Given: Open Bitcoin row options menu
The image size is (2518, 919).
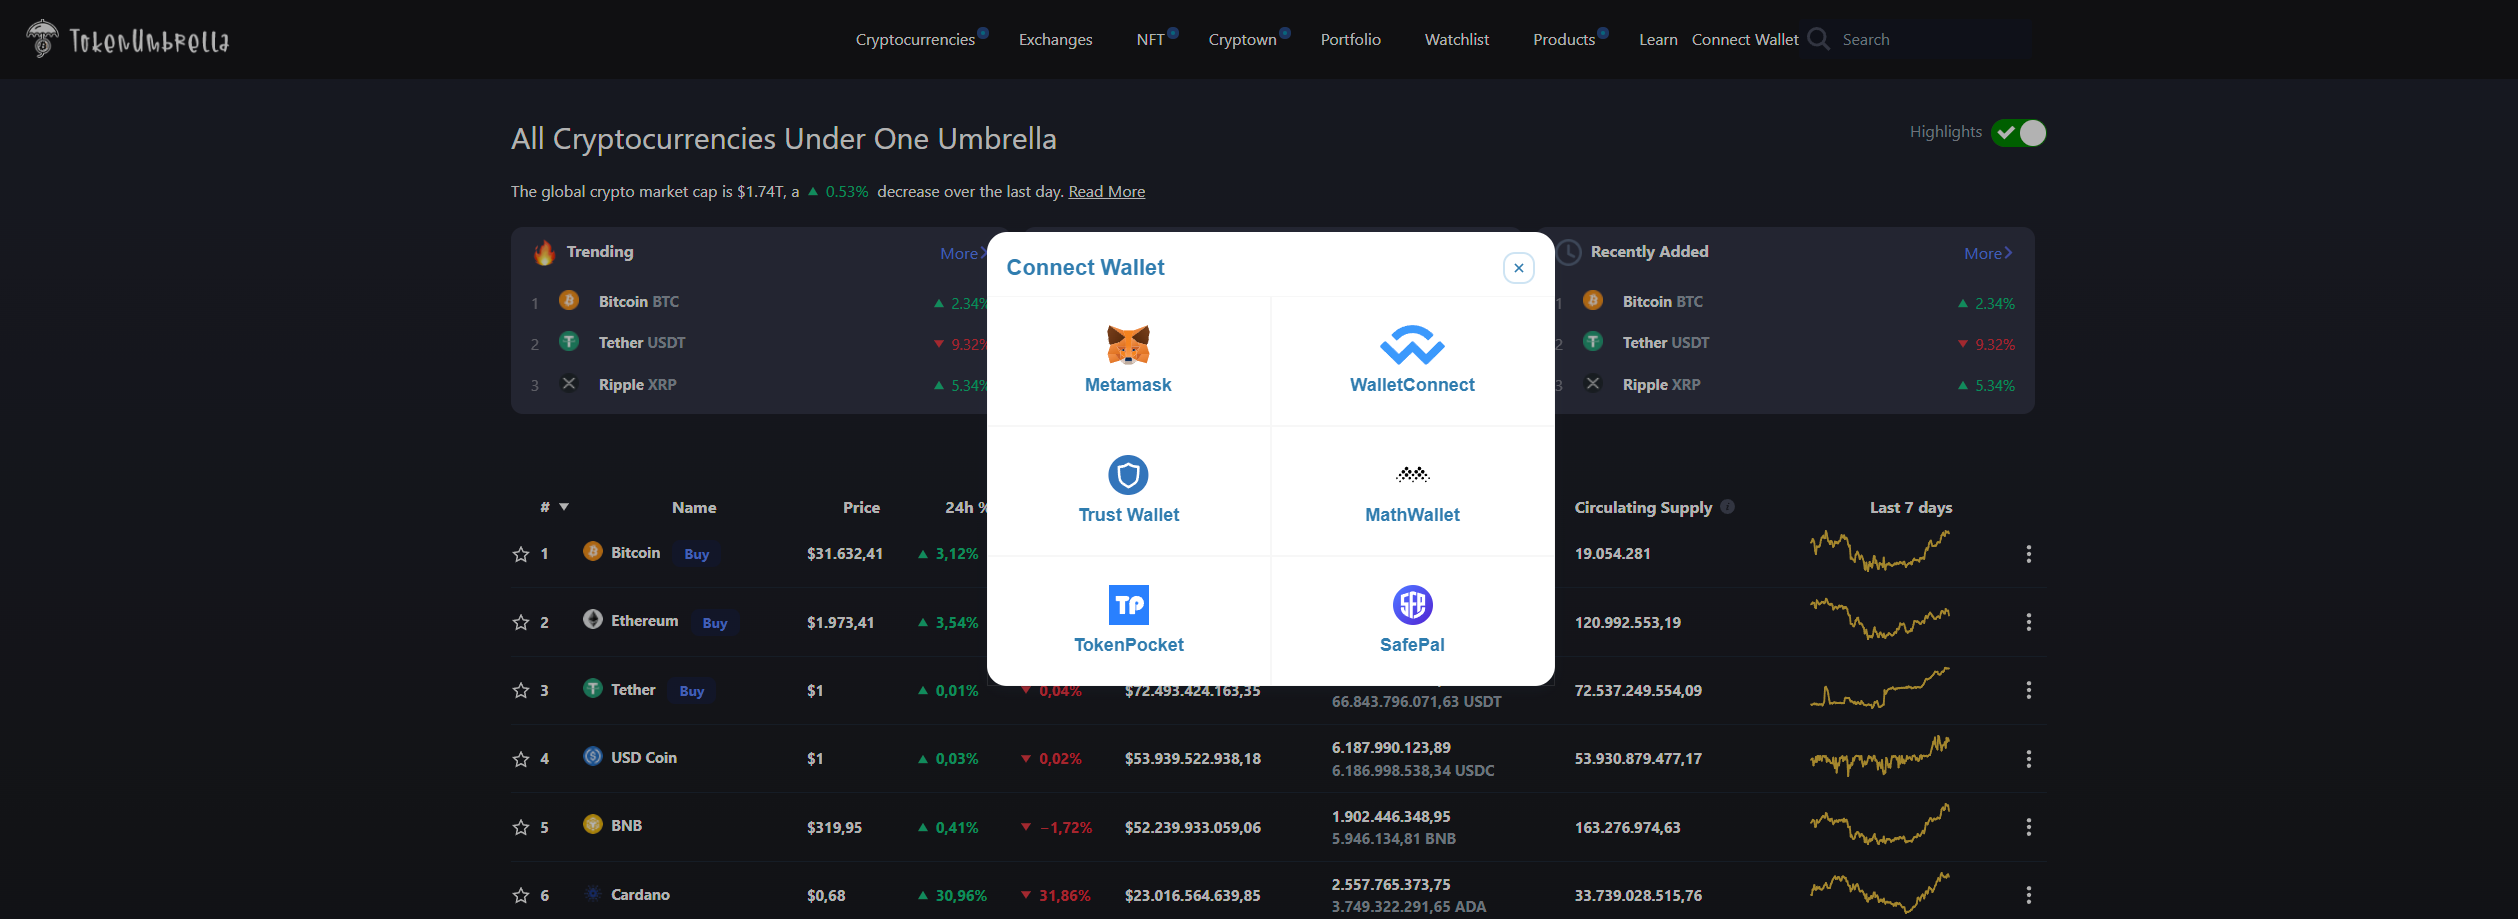Looking at the screenshot, I should tap(2028, 554).
